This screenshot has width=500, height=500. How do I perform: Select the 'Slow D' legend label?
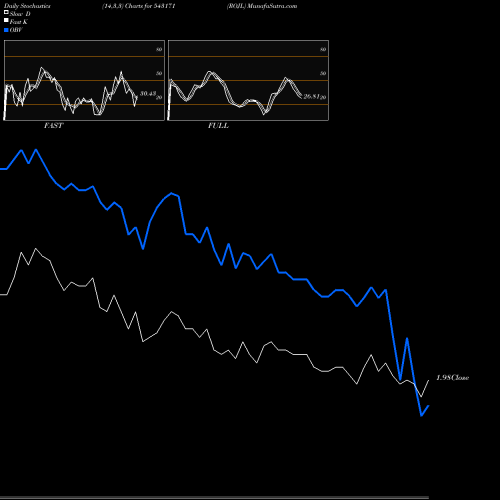(x=20, y=14)
